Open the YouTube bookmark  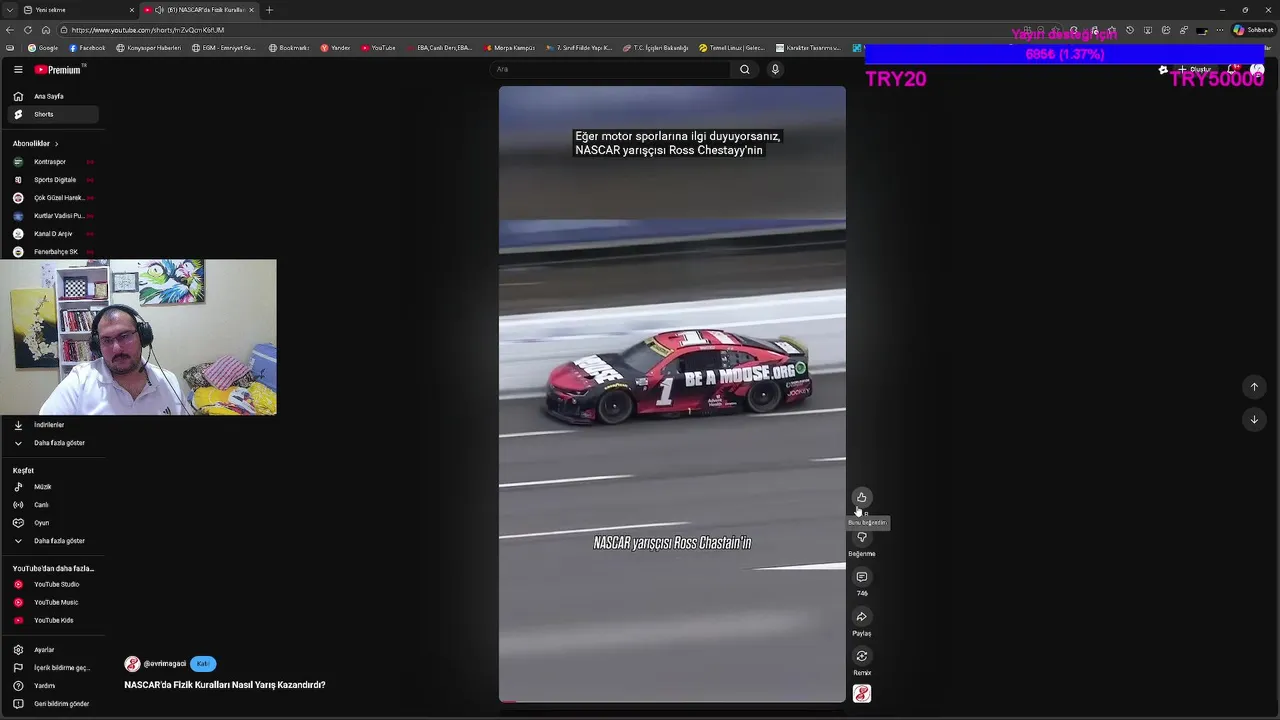click(x=378, y=48)
